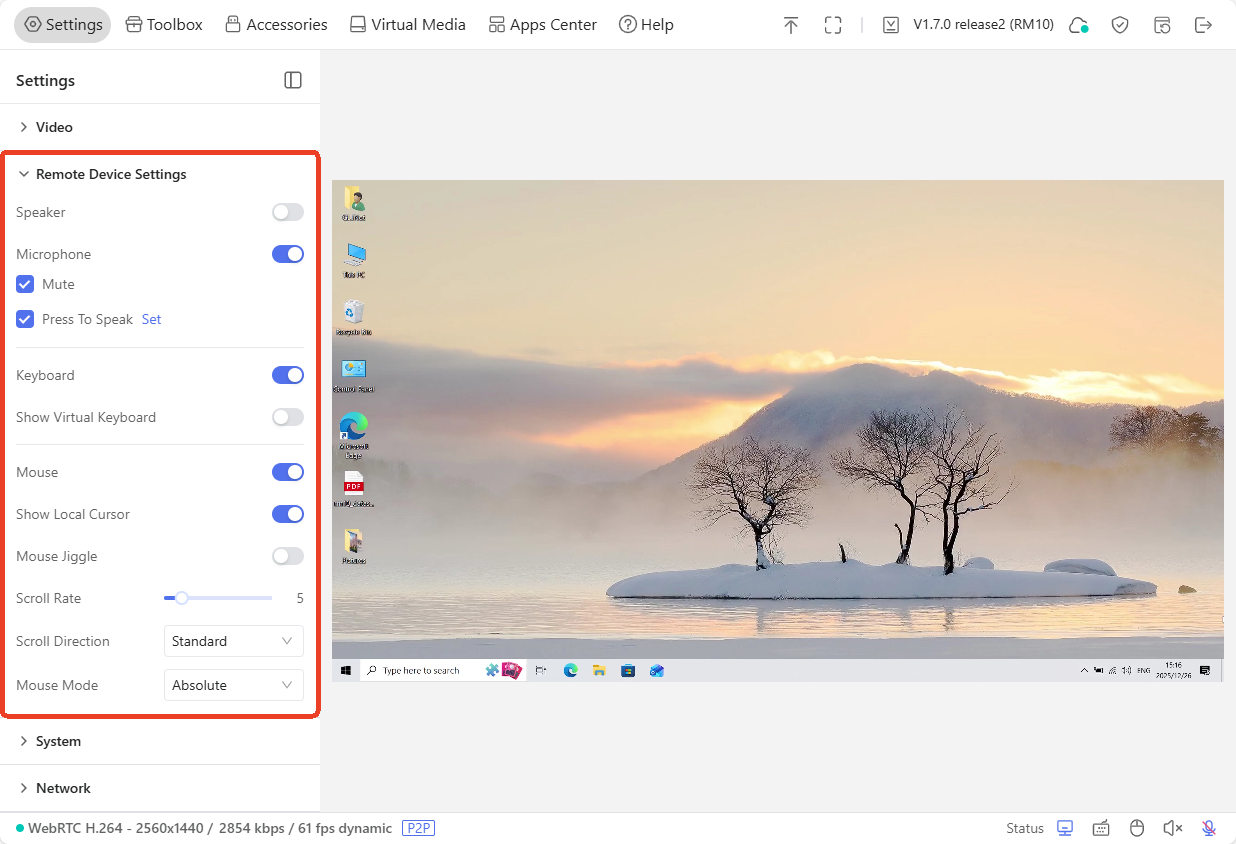This screenshot has height=844, width=1236.
Task: Click the keyboard status icon in status bar
Action: click(1101, 828)
